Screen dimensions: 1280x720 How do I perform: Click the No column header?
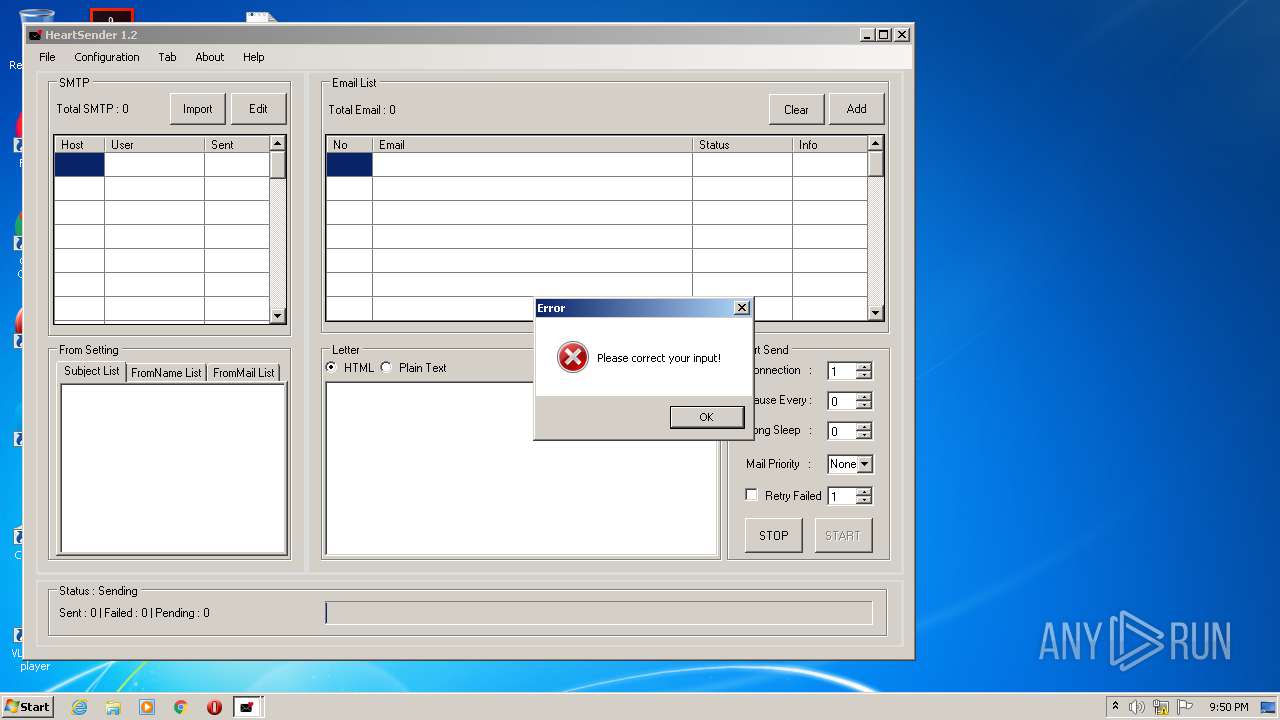click(349, 145)
